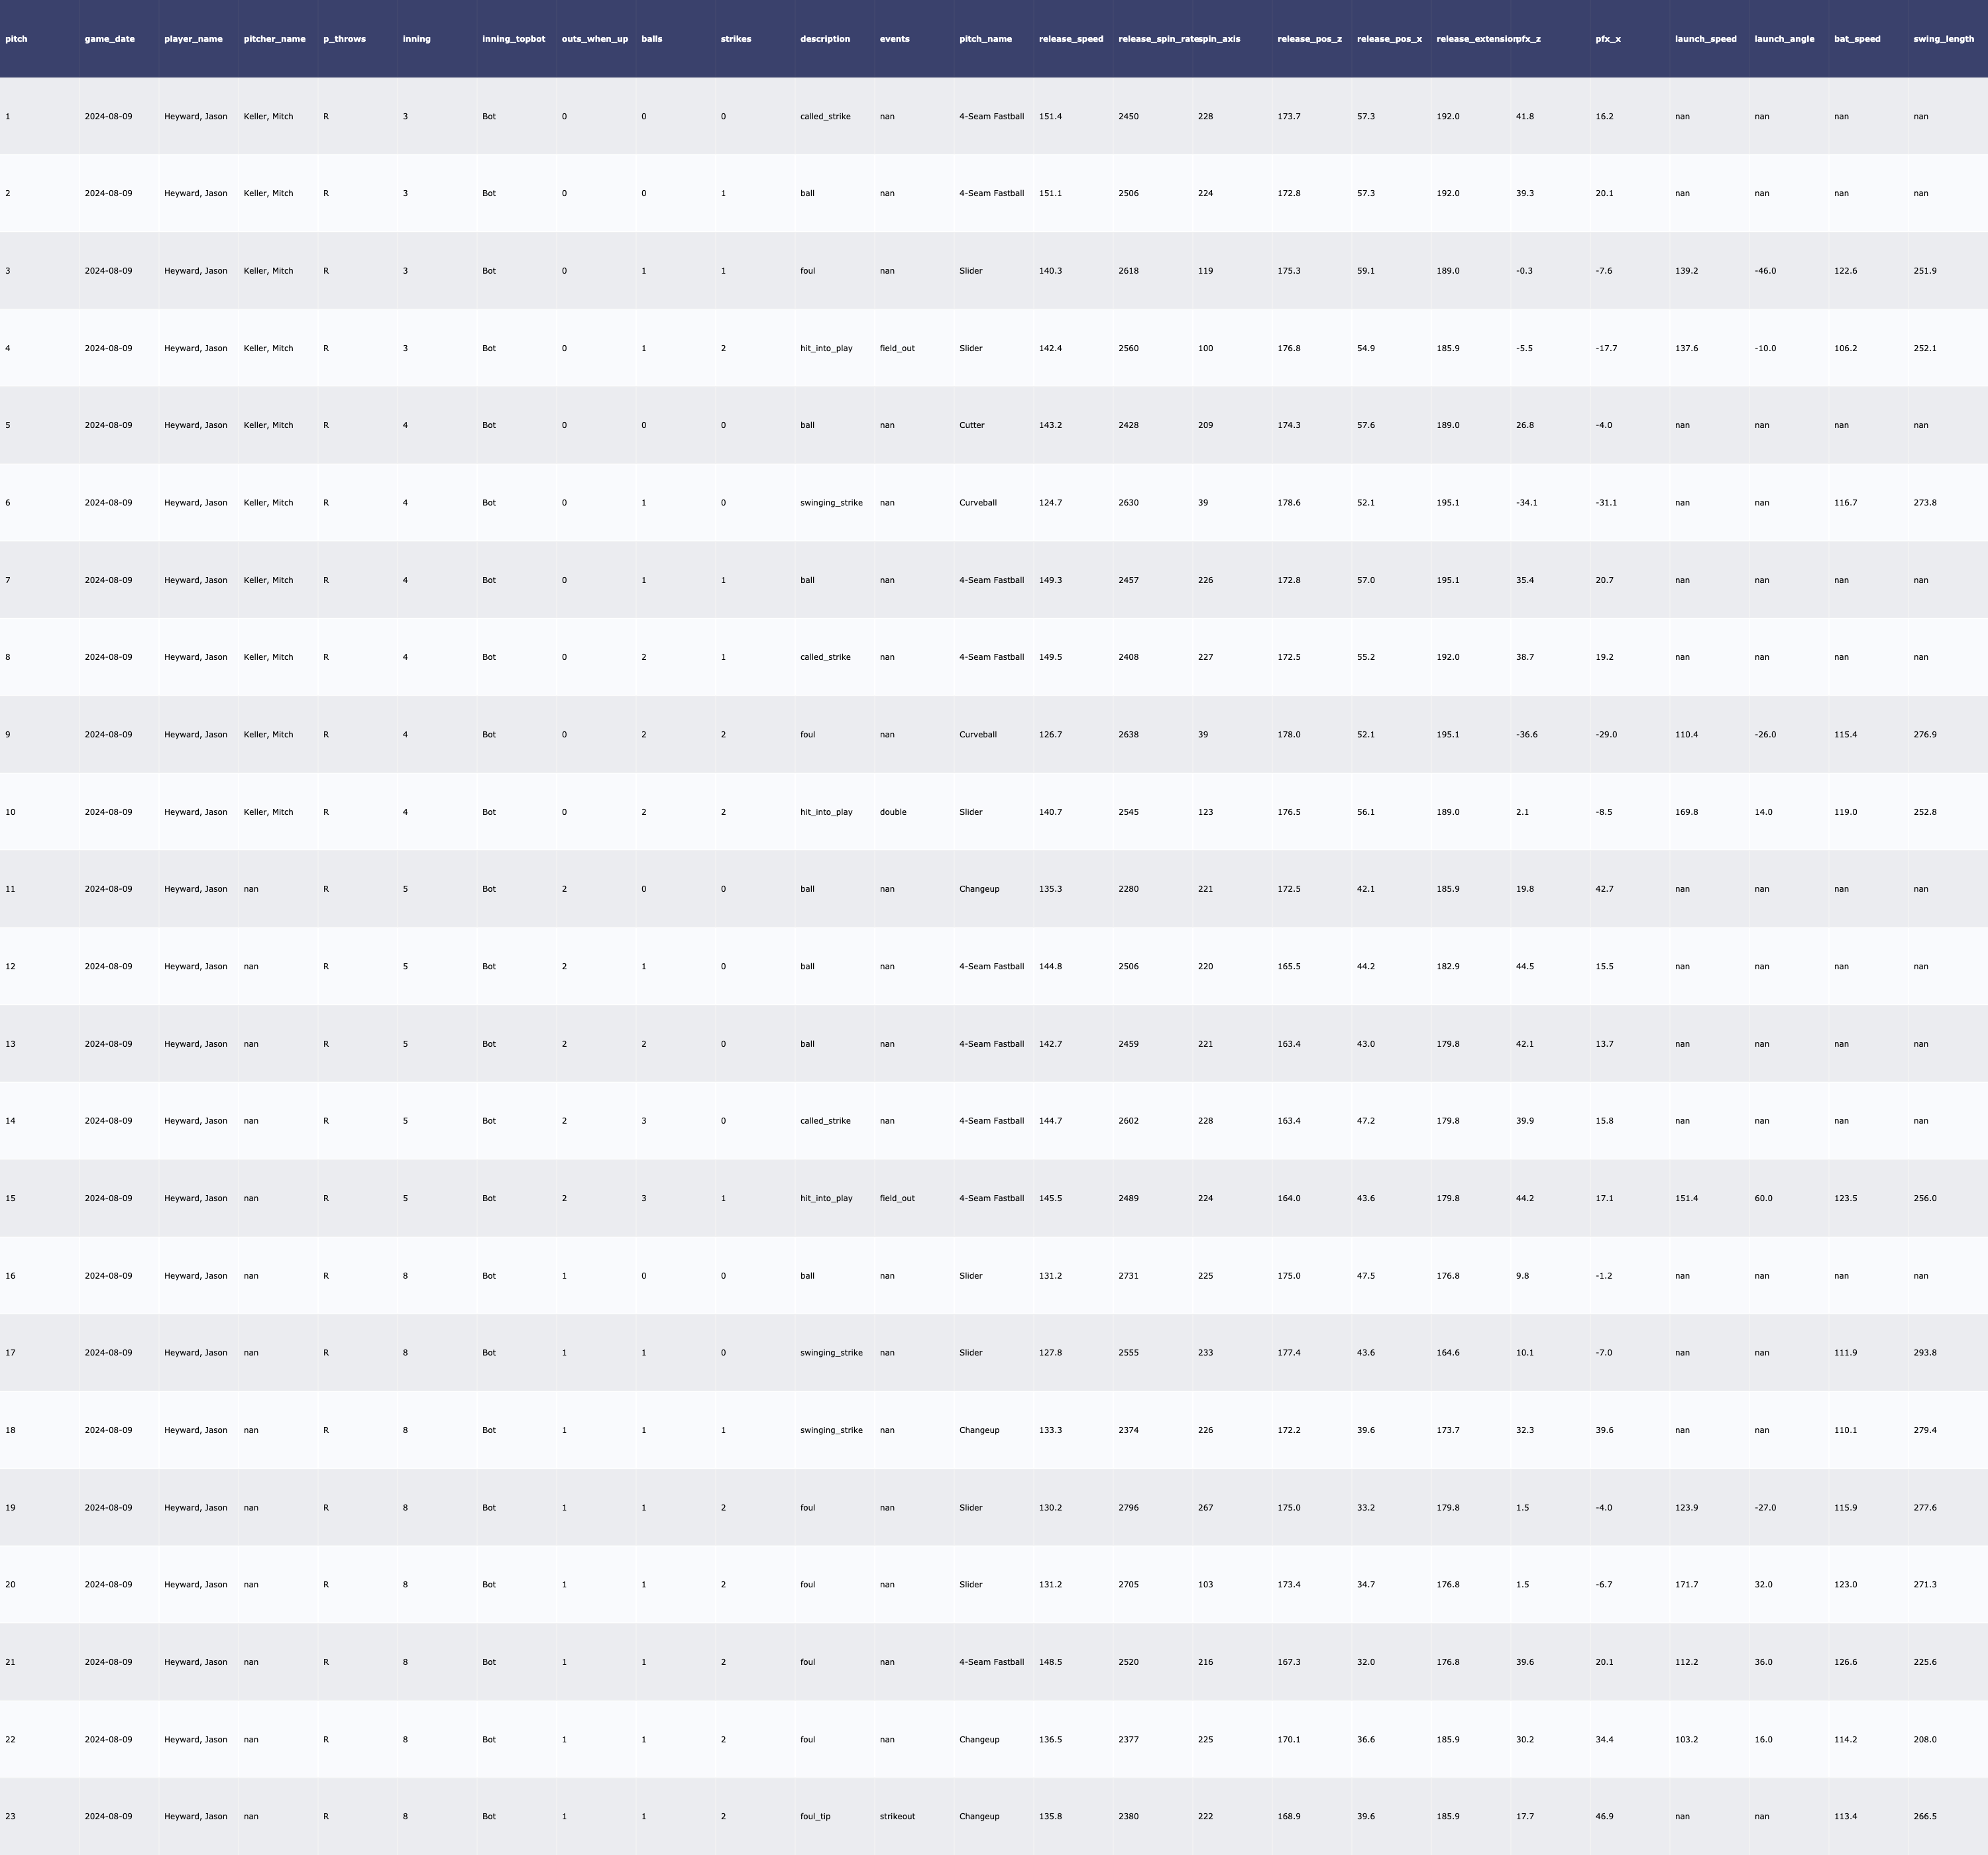Select the launch_angle column header
The image size is (1988, 1855).
[1783, 39]
